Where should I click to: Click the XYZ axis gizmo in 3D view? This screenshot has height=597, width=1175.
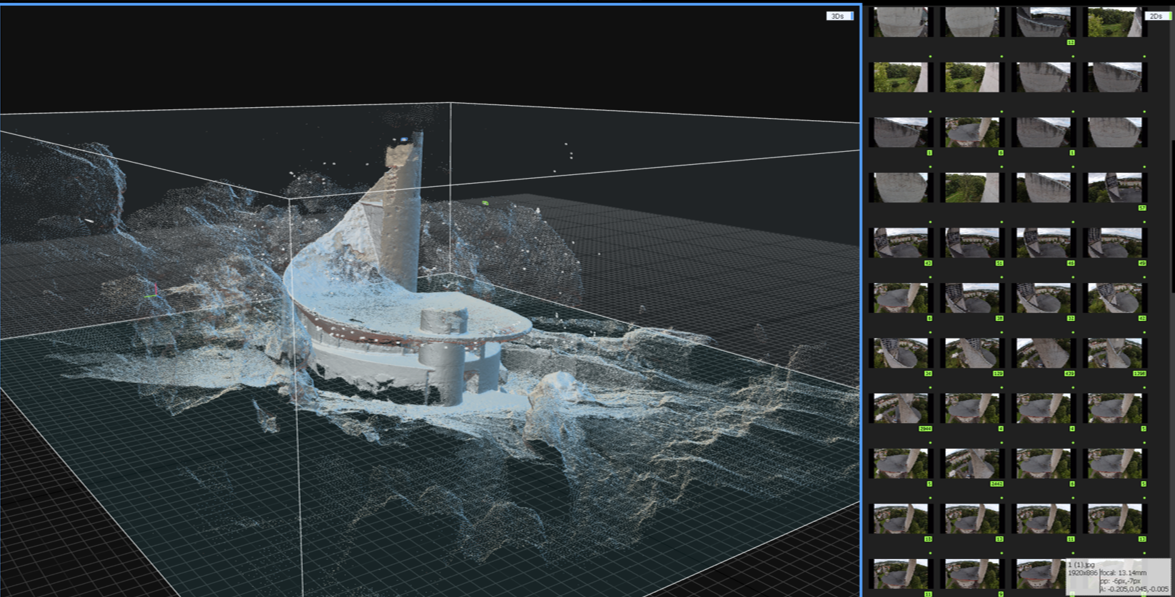point(151,294)
